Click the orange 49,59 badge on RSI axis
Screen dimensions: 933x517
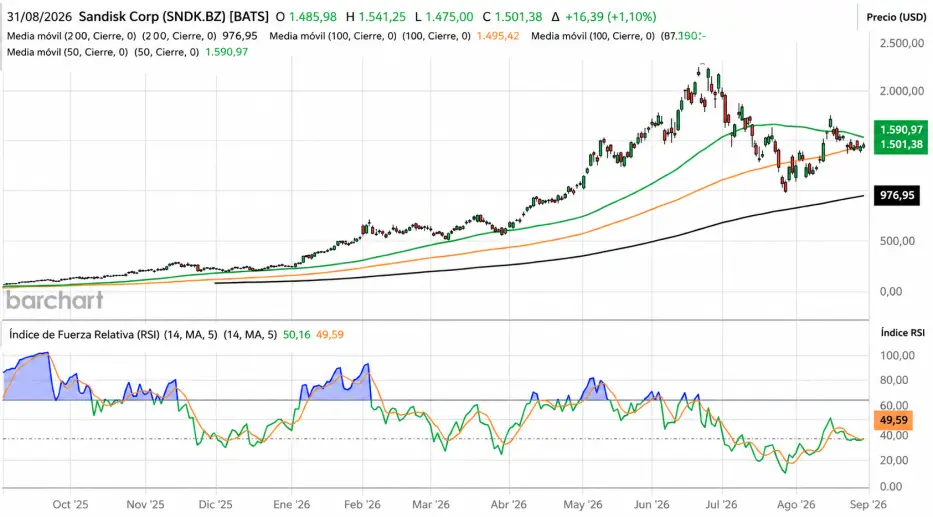[x=893, y=420]
